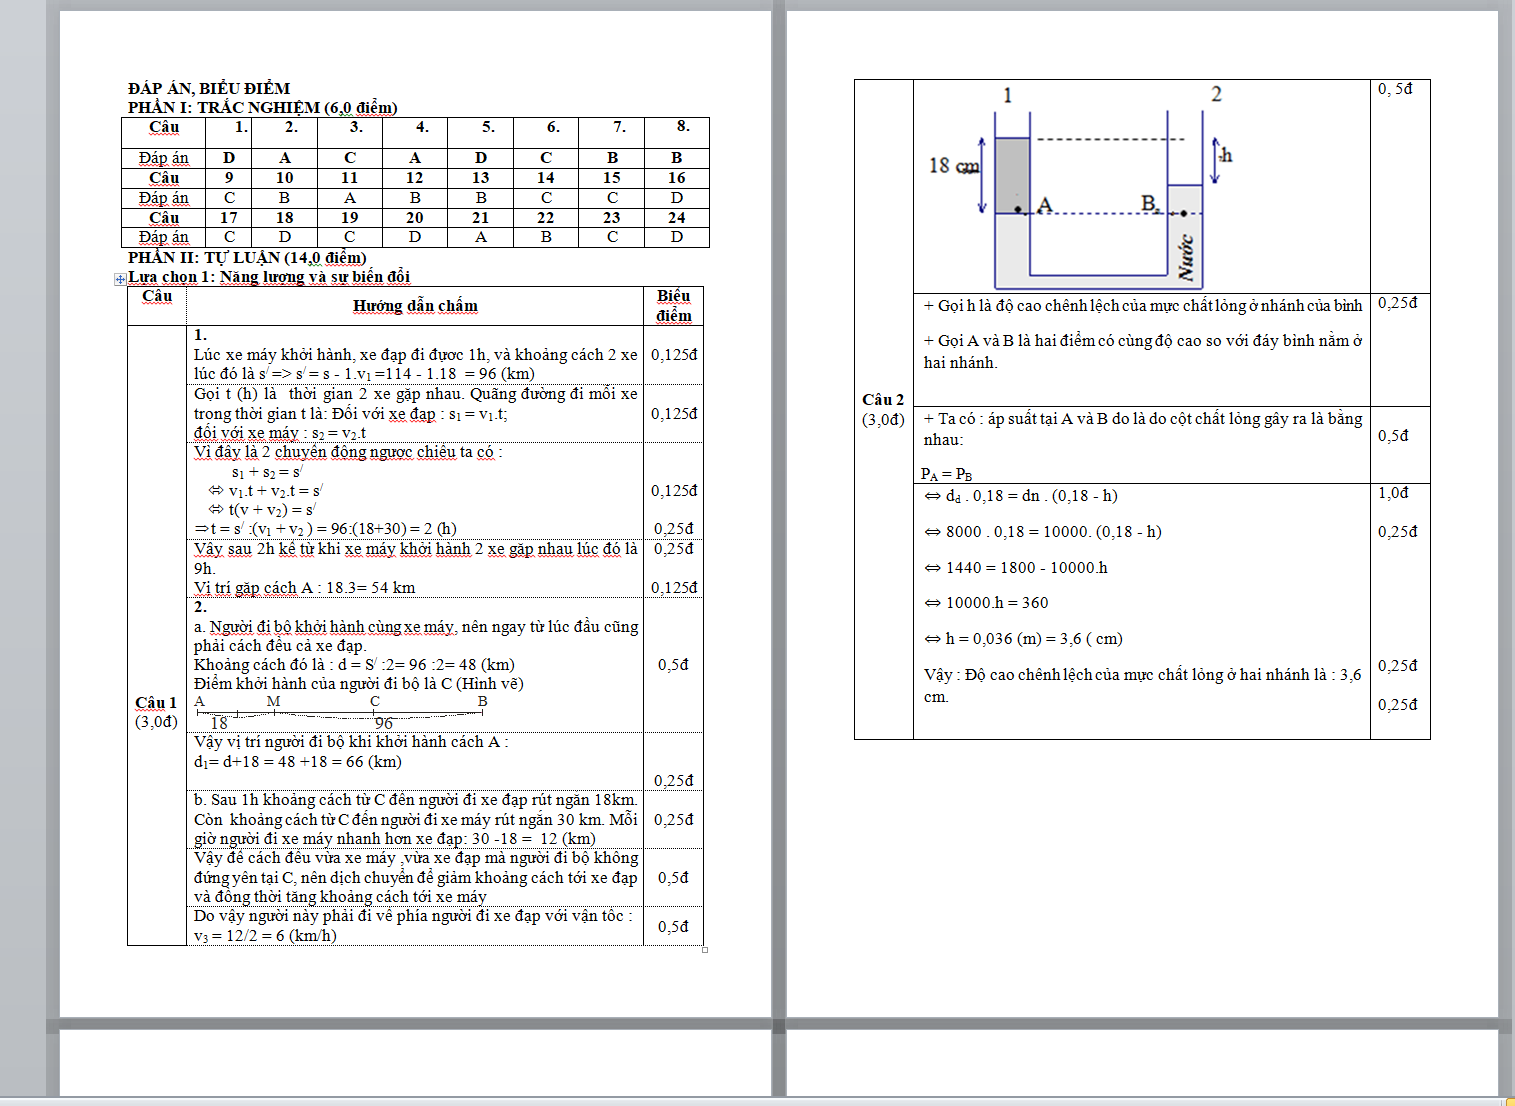Click question number 24 in the answer table

(x=677, y=217)
